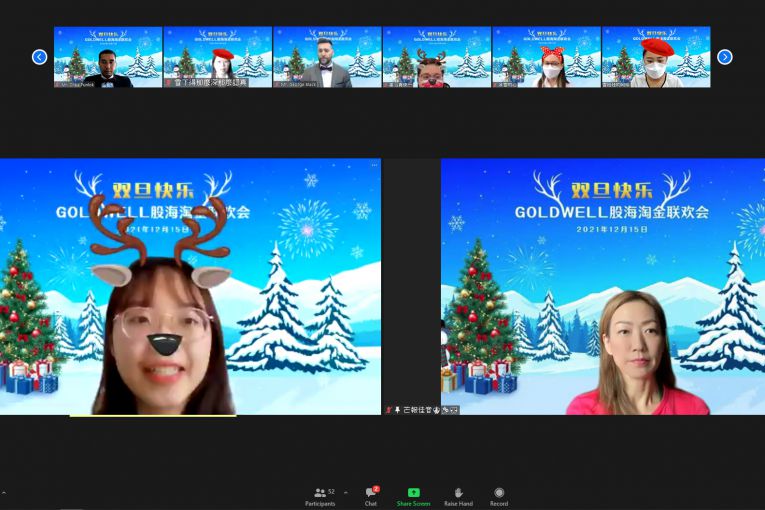765x510 pixels.
Task: Expand the hidden controls caret at bottom-left corner
Action: 4,493
